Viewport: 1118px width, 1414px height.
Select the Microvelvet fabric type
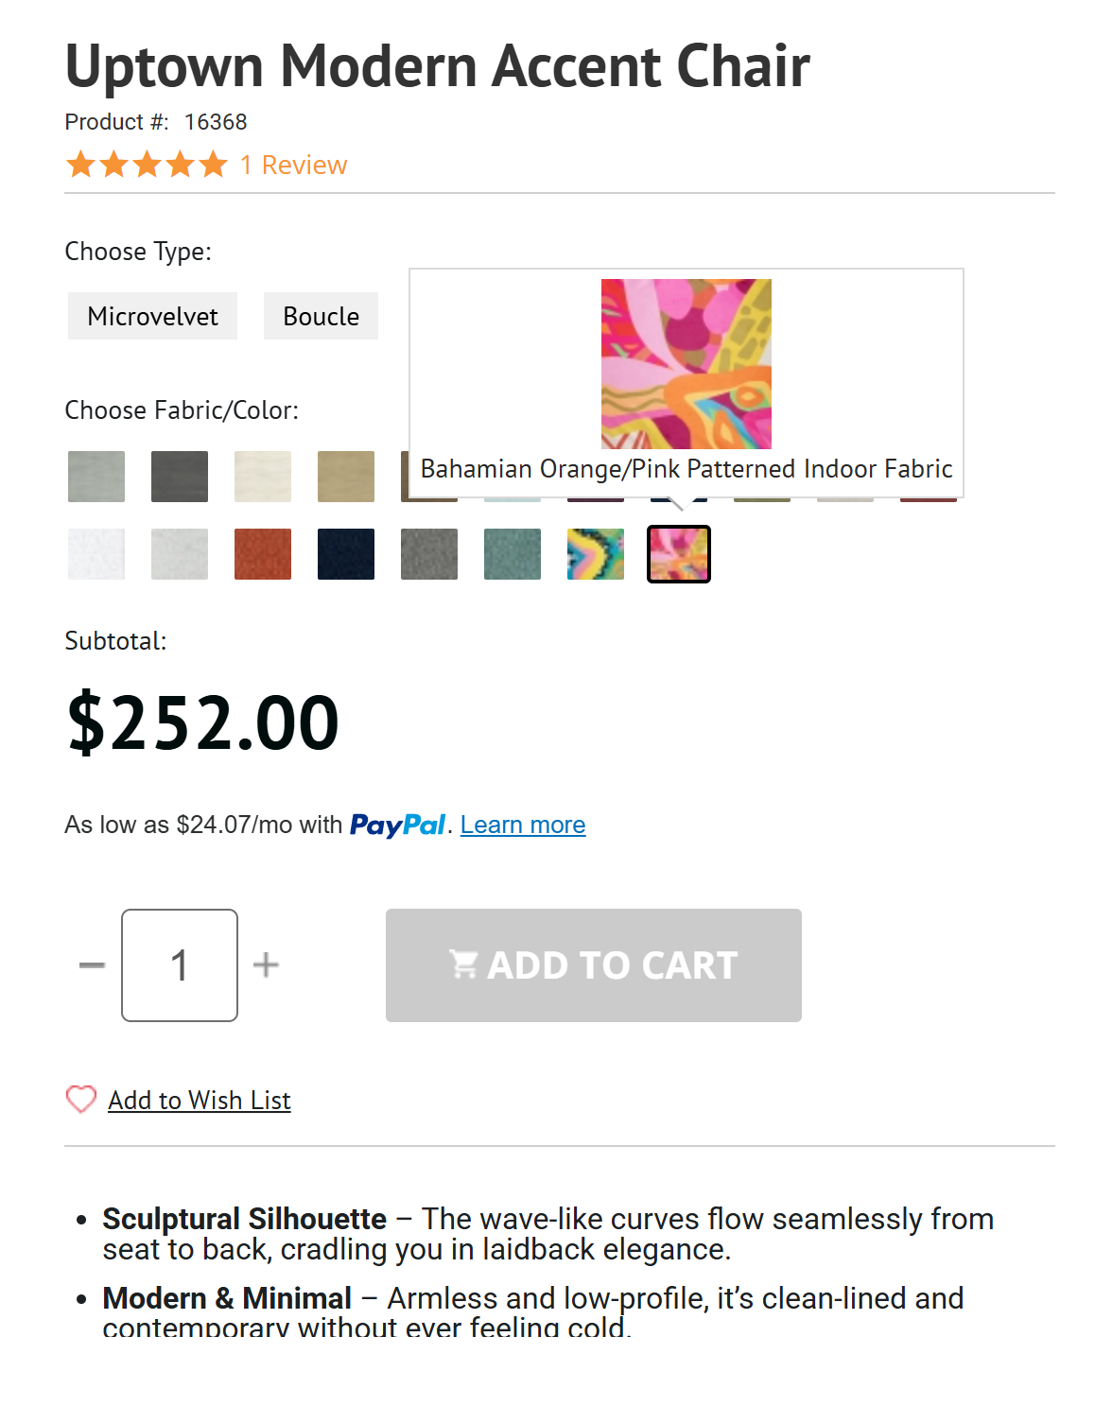point(152,316)
